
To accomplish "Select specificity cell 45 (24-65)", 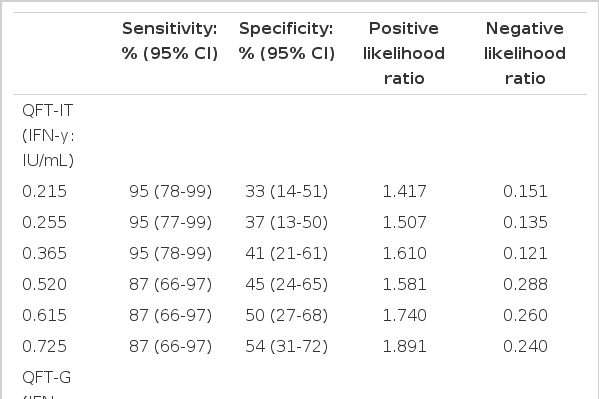I will click(x=287, y=284).
